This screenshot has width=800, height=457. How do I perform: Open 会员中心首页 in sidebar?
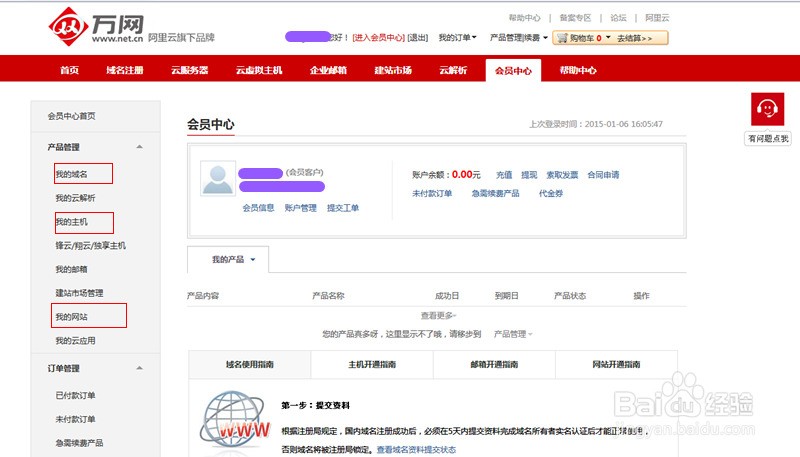coord(71,116)
